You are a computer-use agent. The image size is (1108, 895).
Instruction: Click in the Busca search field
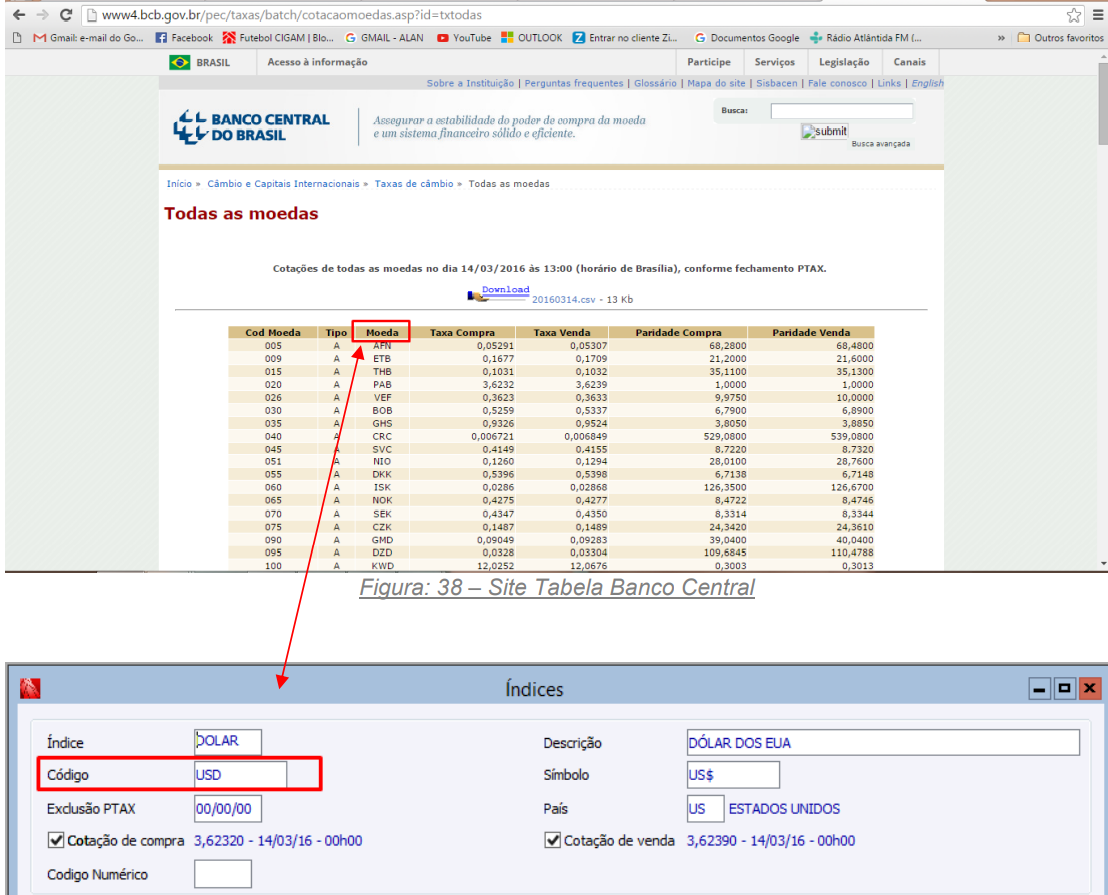pos(842,111)
